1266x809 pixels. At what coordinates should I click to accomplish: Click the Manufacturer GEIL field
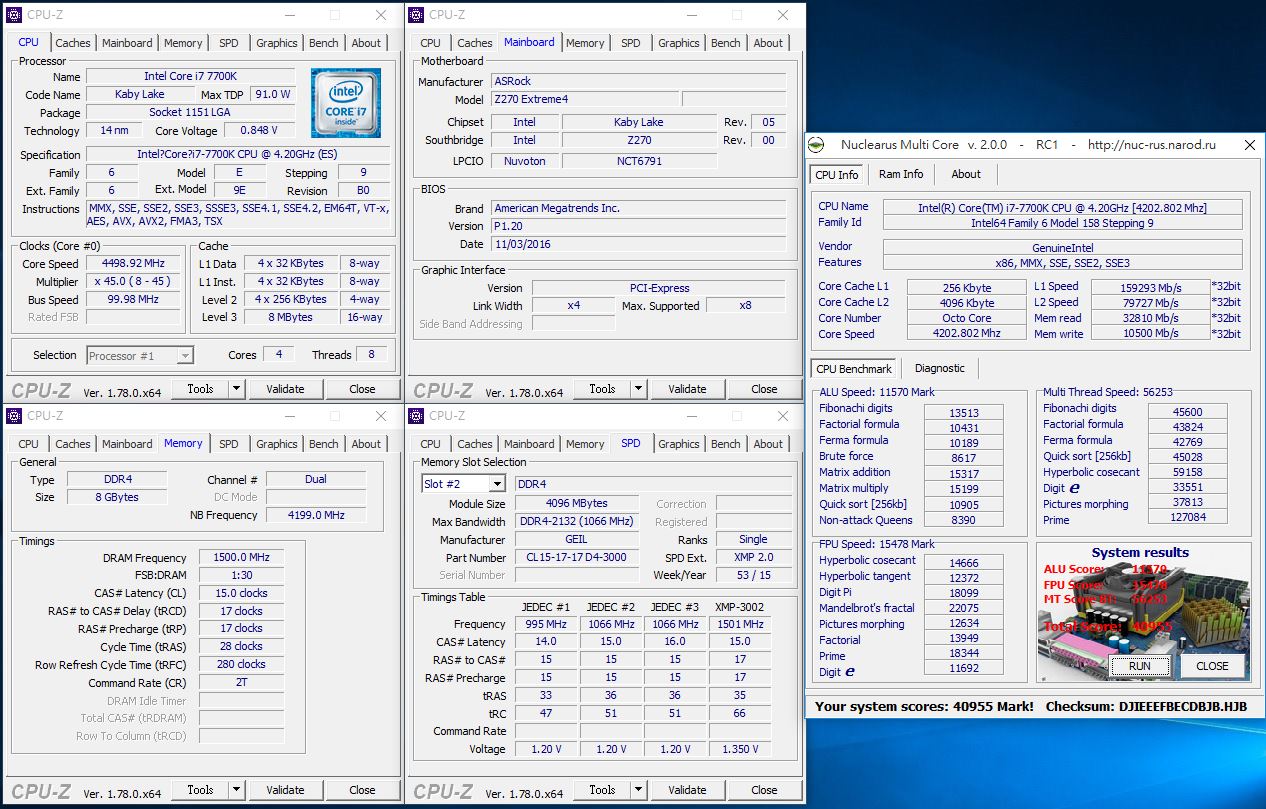click(576, 540)
